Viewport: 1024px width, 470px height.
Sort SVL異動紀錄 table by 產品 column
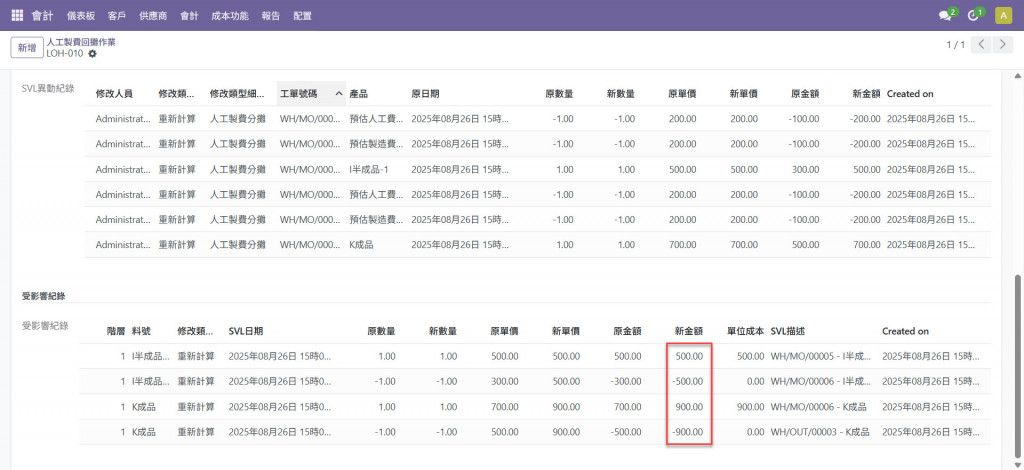point(359,93)
